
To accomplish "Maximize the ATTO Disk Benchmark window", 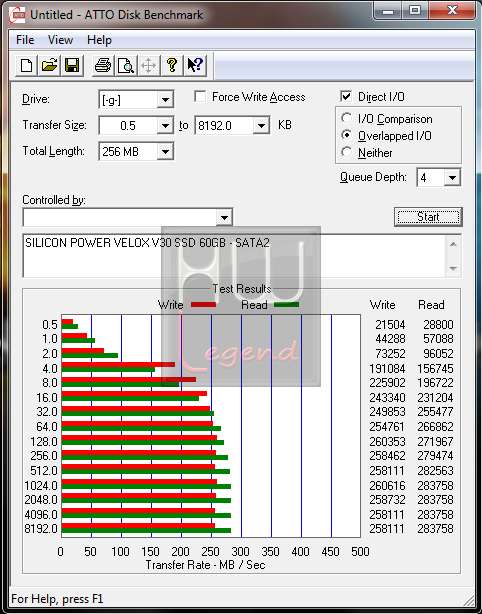I will [x=415, y=11].
